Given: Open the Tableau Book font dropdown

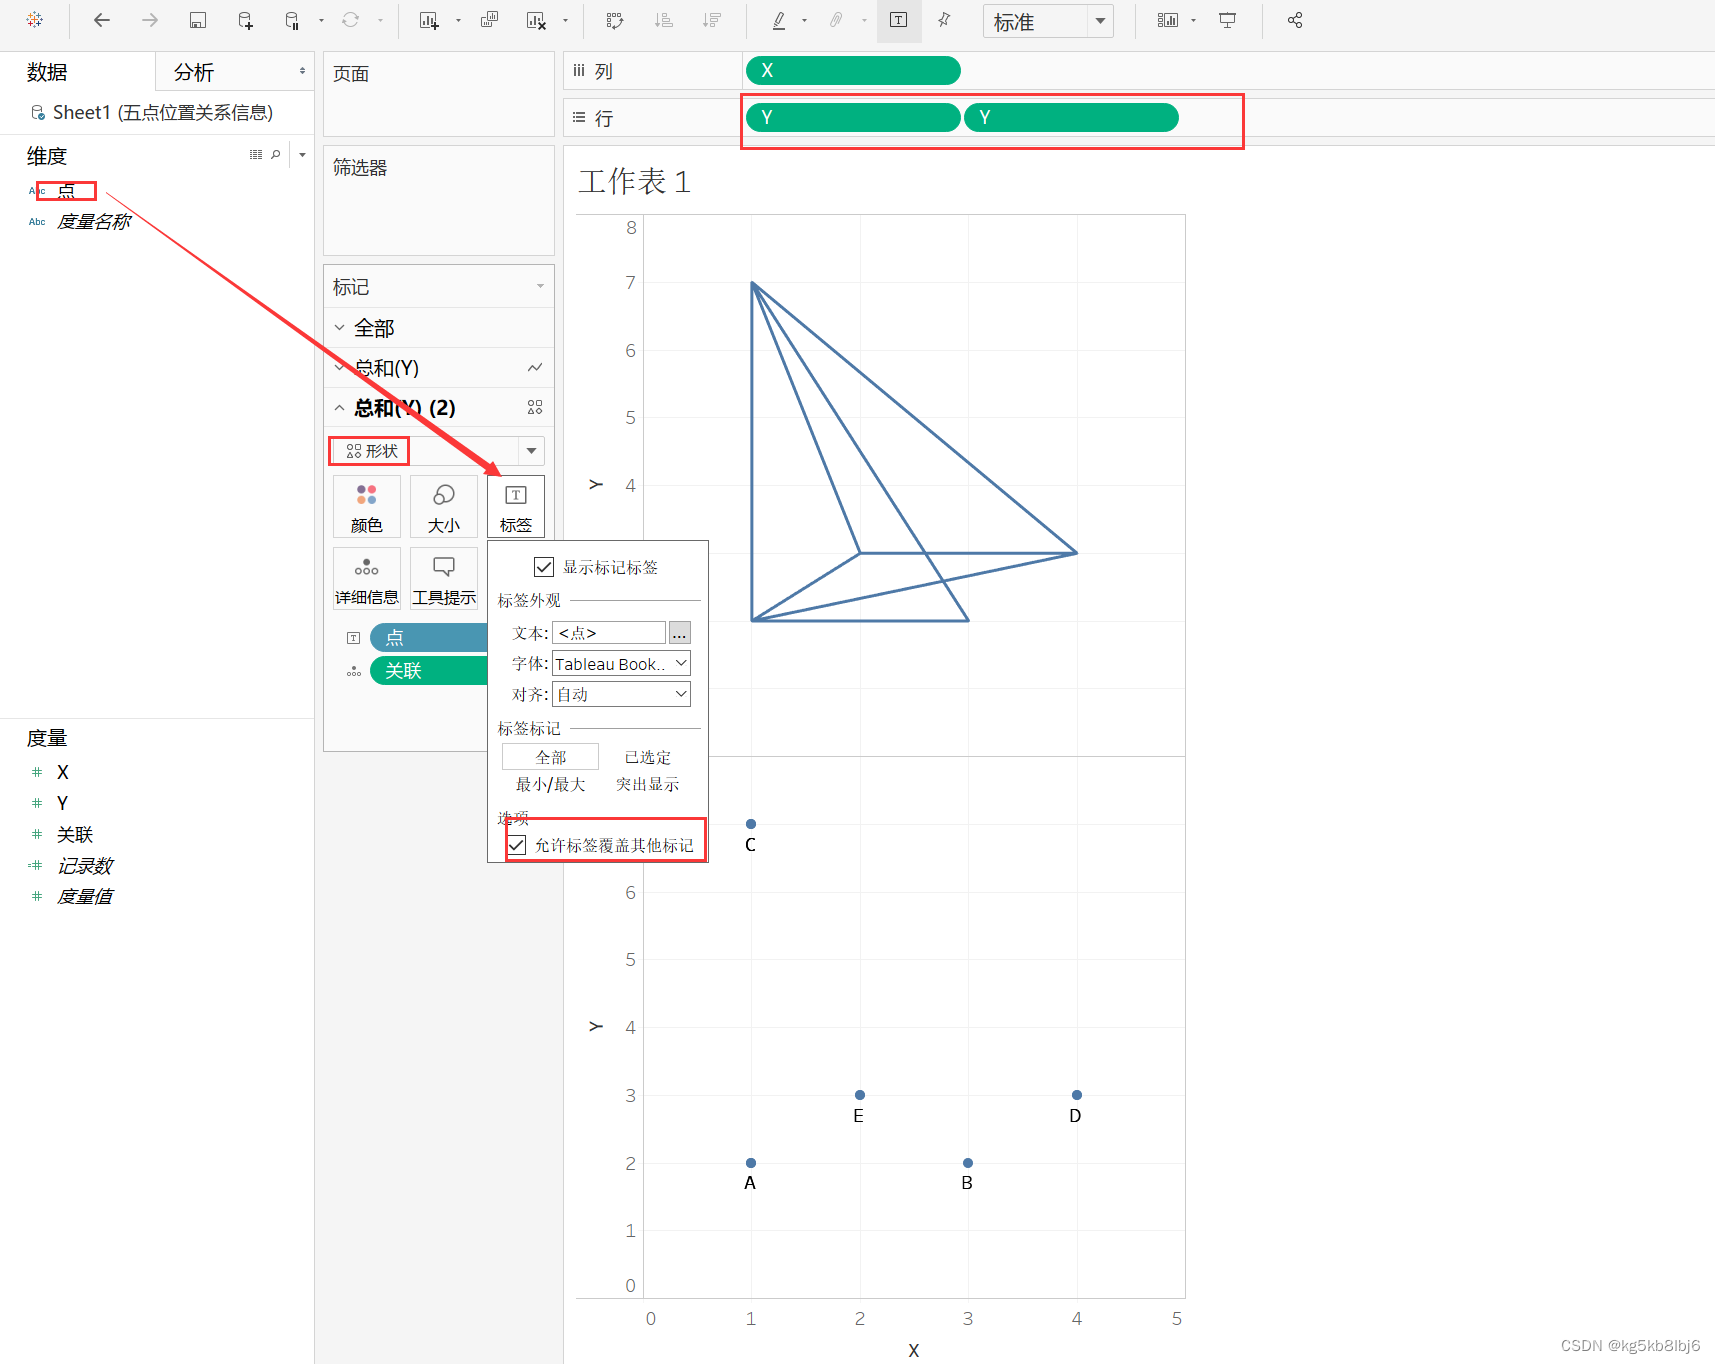Looking at the screenshot, I should pos(621,664).
